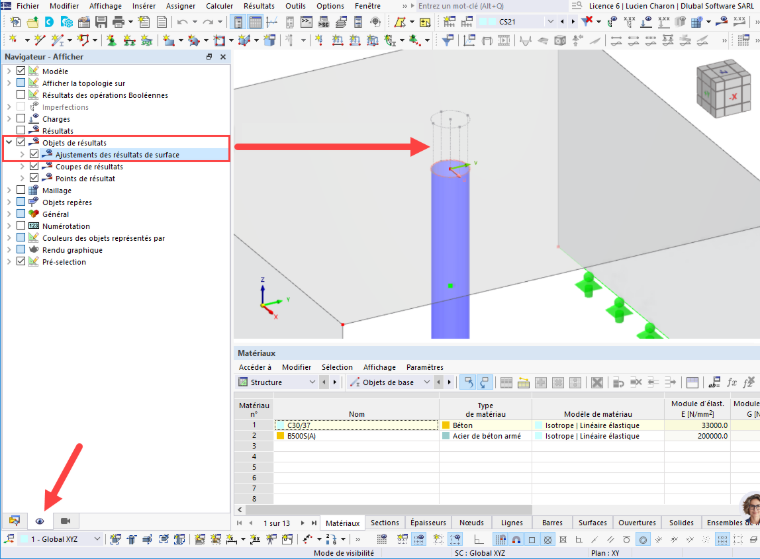Click the print icon in toolbar
Screen dimensions: 760x559
(x=118, y=22)
